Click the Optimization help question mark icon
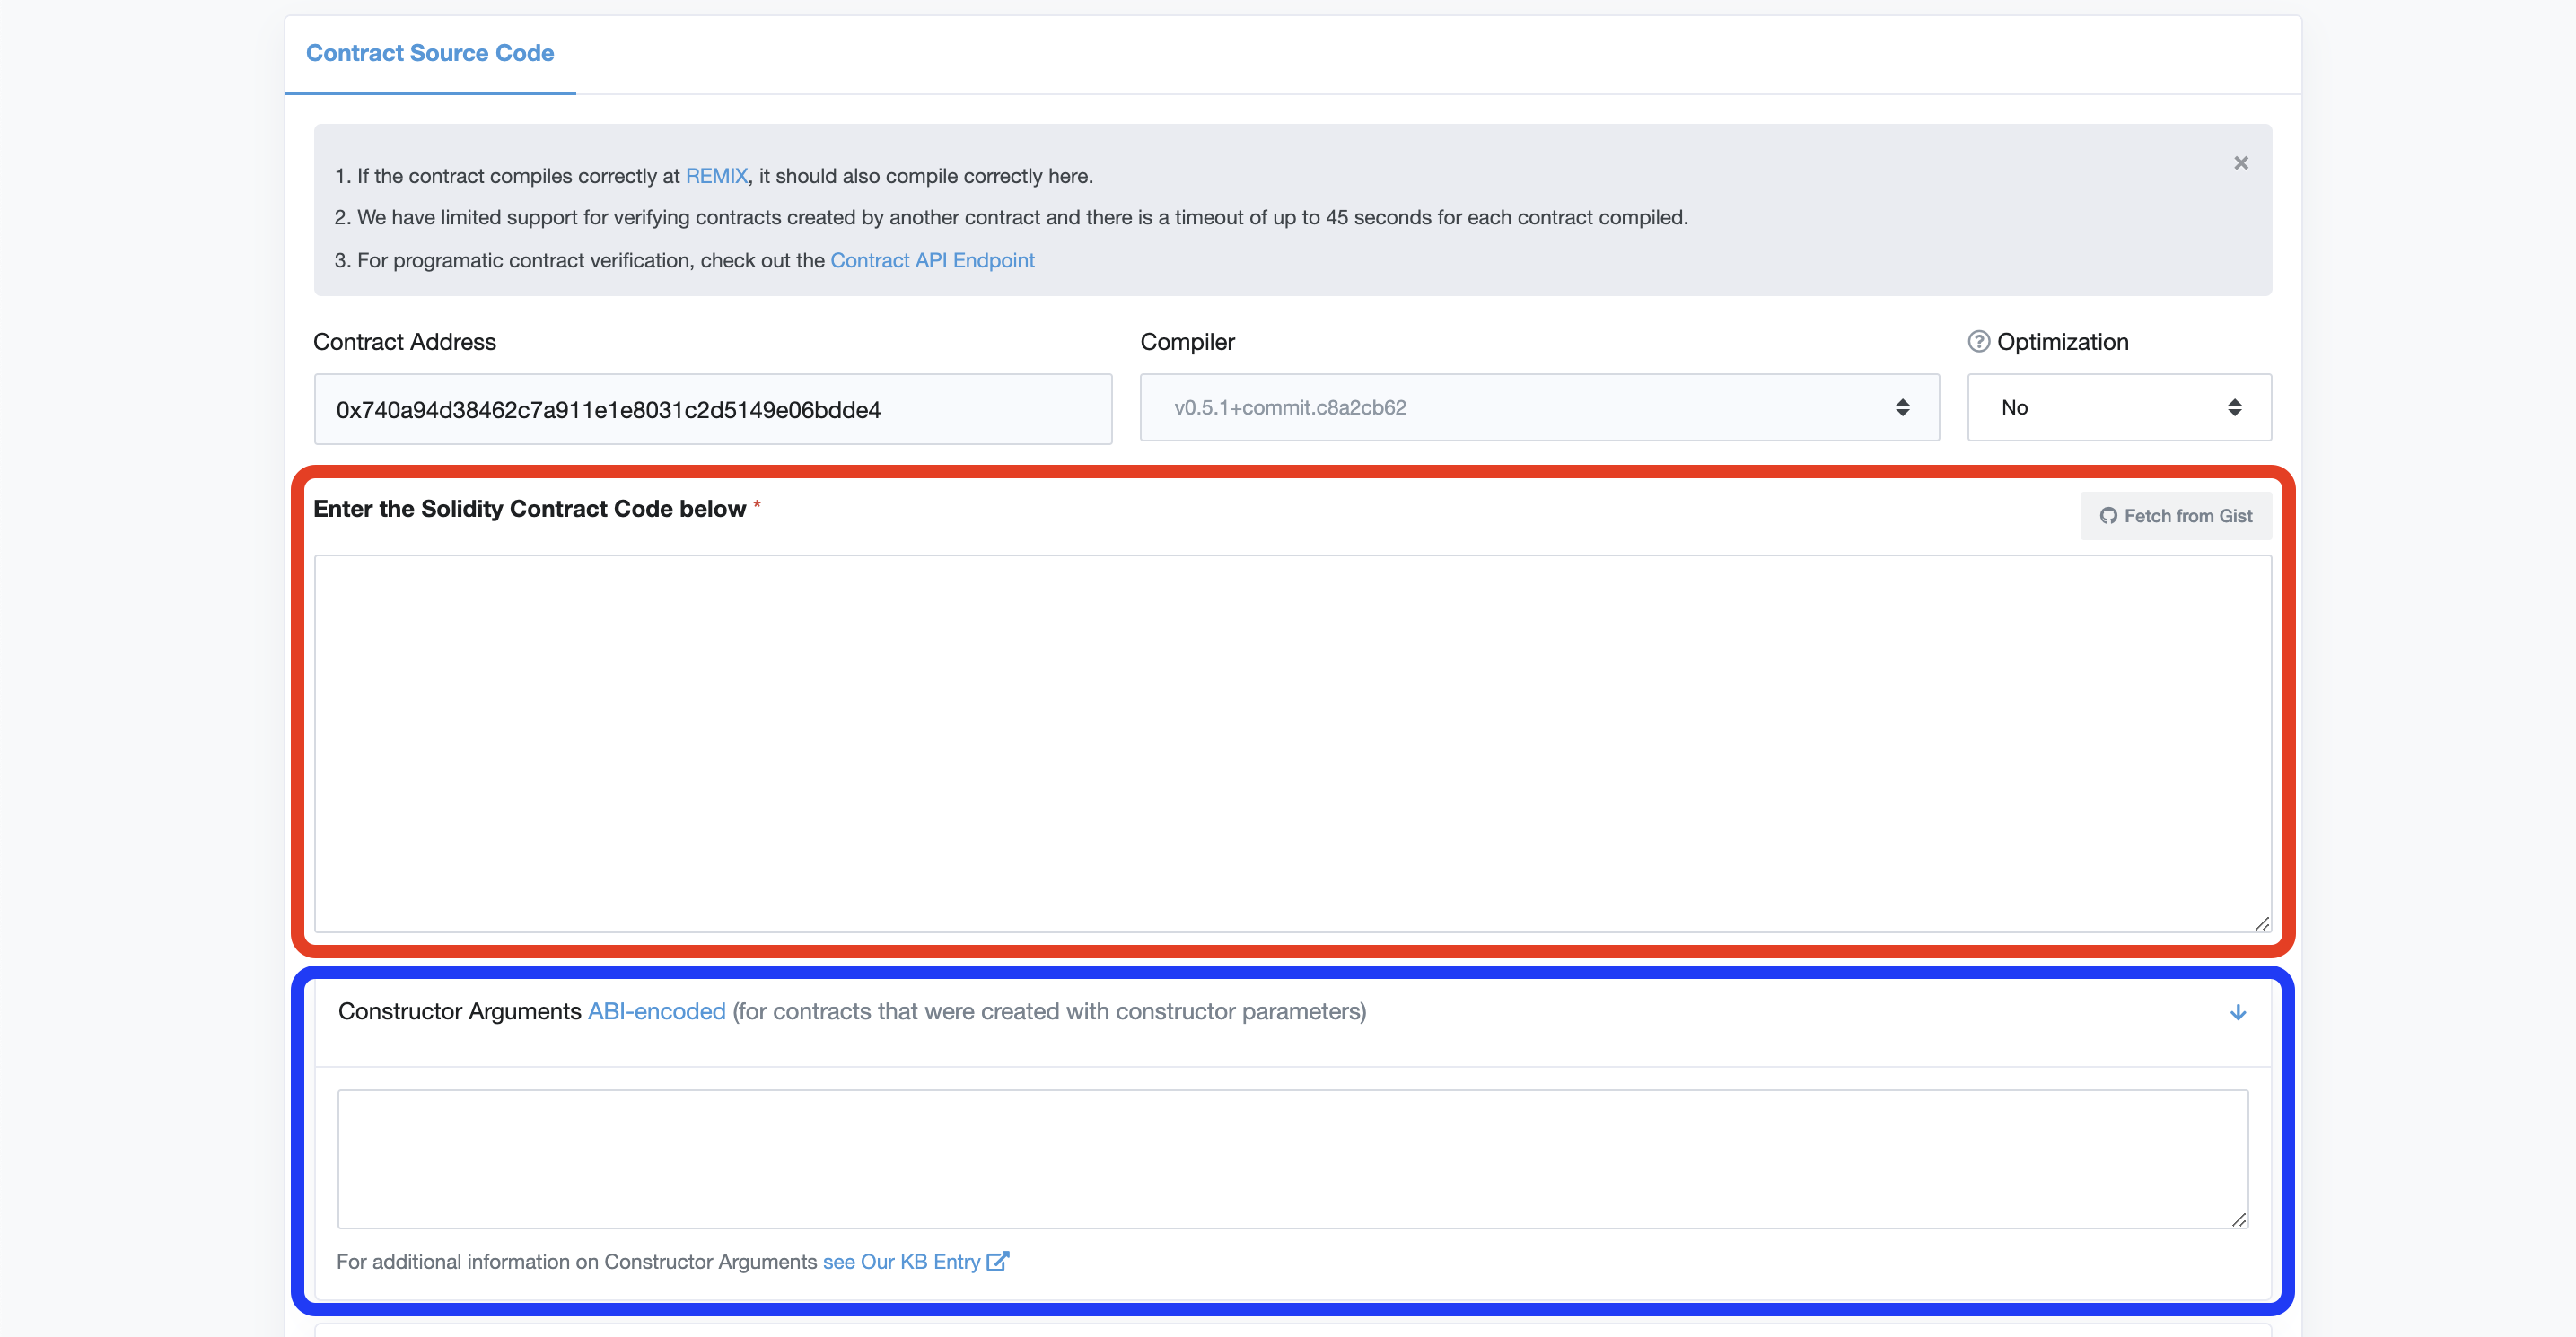This screenshot has width=2576, height=1337. point(1978,342)
